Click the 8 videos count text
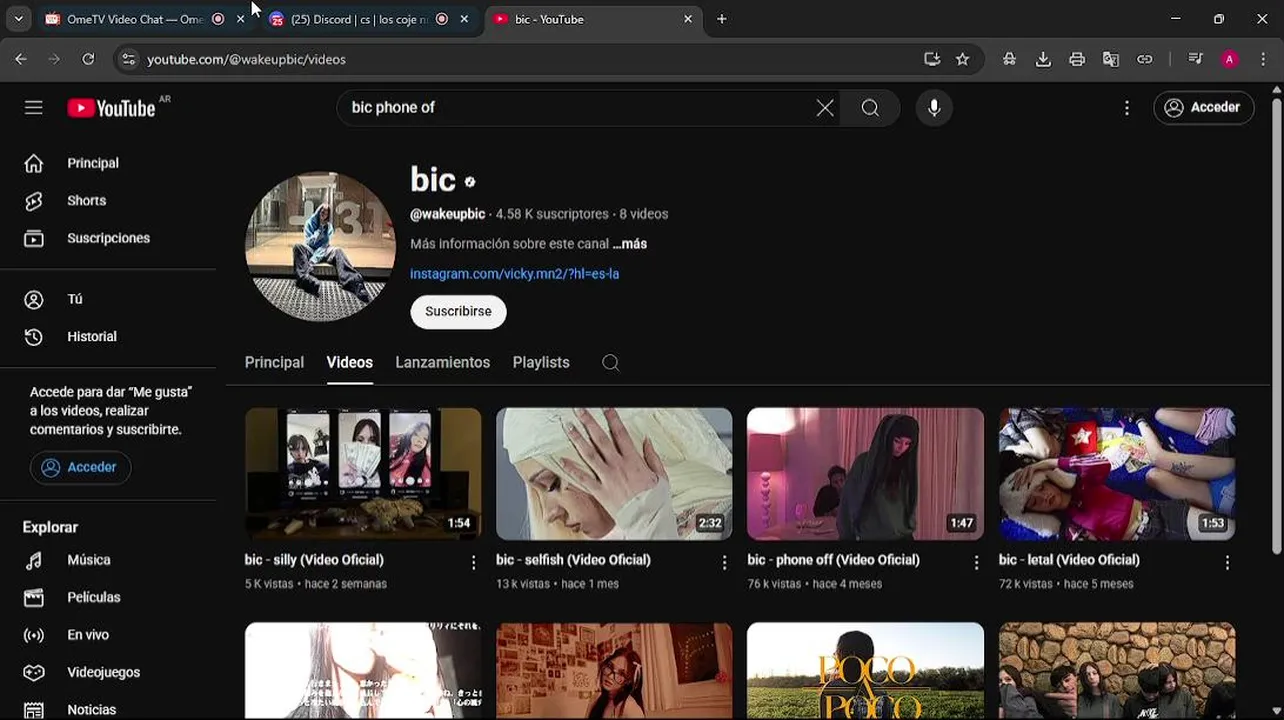The image size is (1284, 720). click(643, 214)
